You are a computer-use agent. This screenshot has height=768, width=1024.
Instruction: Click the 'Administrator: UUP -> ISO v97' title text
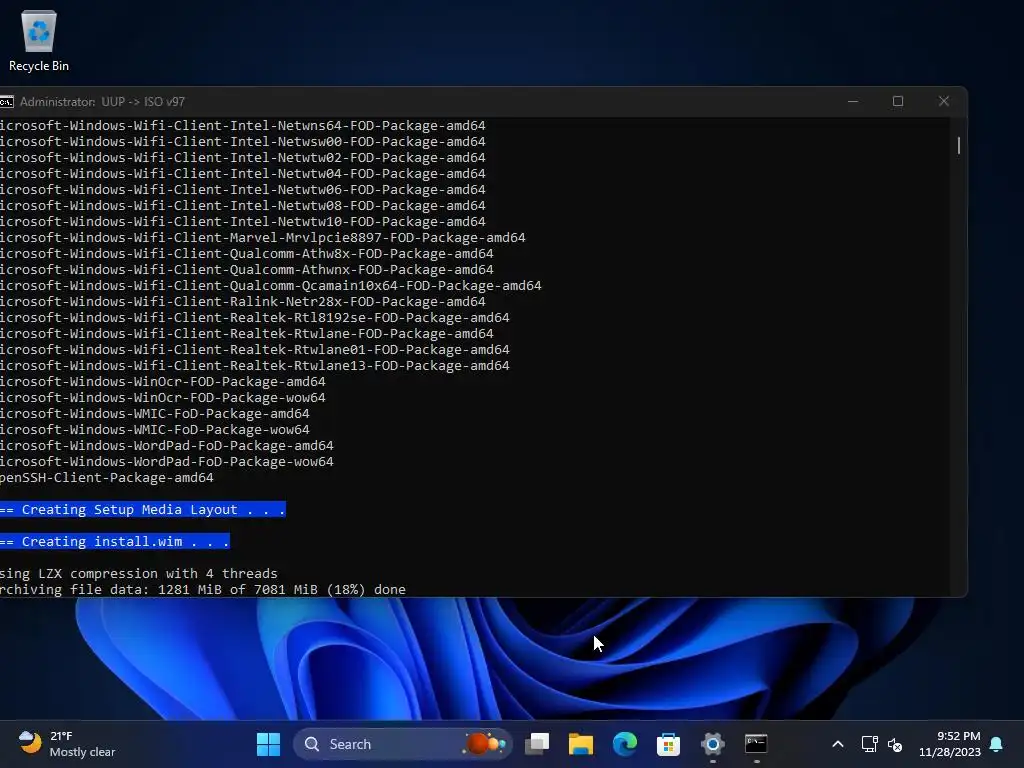tap(103, 102)
